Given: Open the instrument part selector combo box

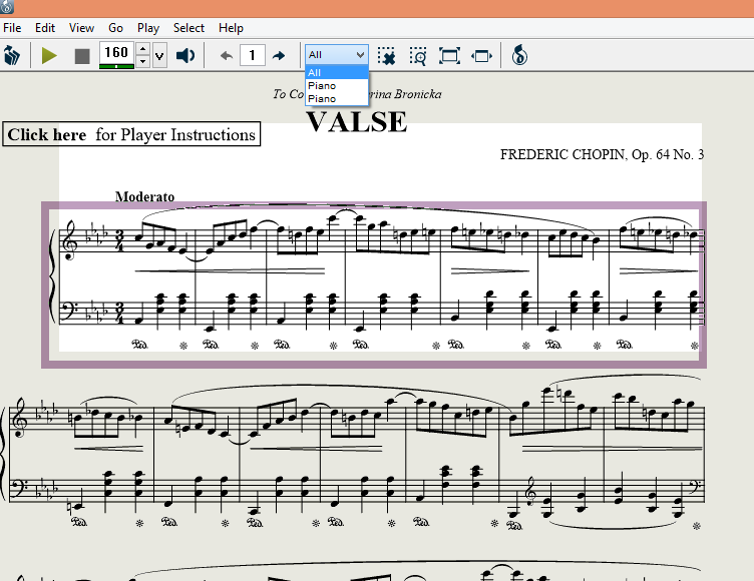Looking at the screenshot, I should 336,54.
